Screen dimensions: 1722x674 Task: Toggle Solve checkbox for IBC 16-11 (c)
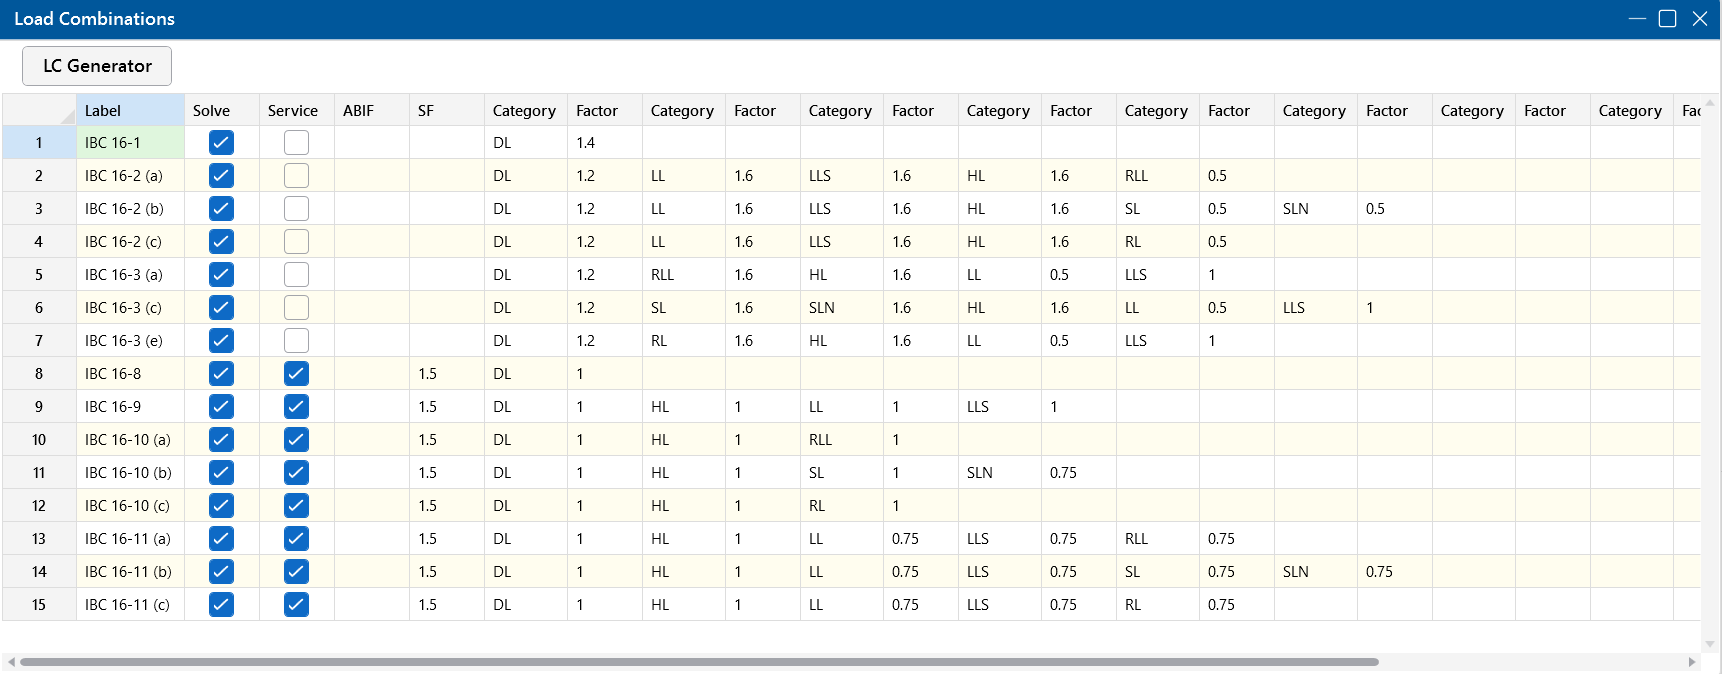point(221,605)
